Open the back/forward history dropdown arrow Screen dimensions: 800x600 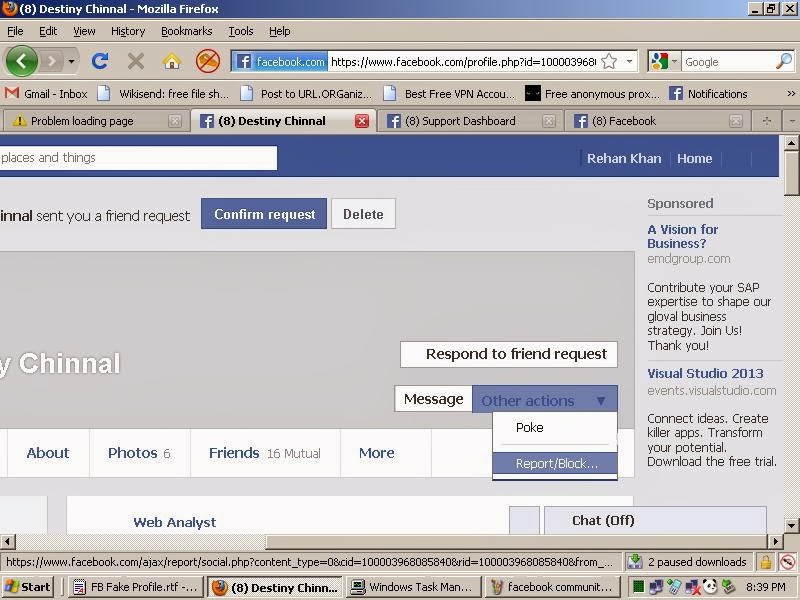pos(71,62)
